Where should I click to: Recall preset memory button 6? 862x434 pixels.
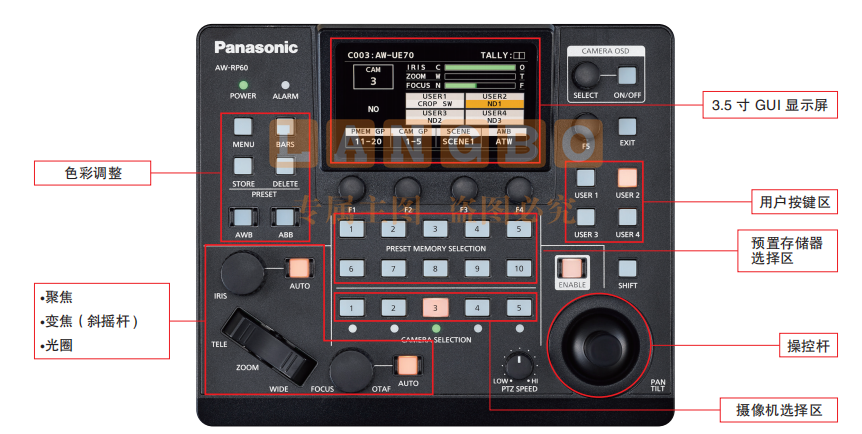[x=351, y=268]
